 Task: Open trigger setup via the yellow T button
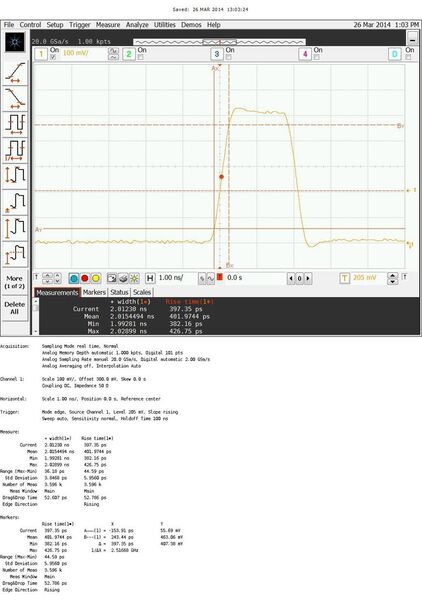345,278
